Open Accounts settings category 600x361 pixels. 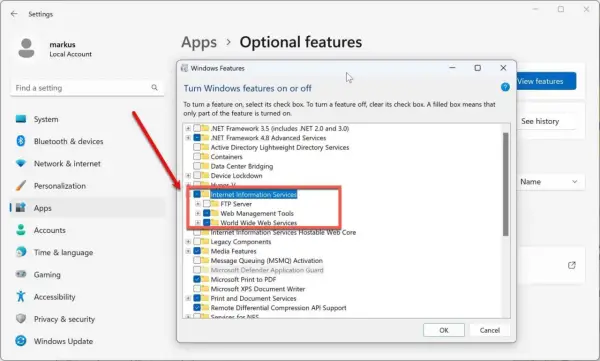(87, 230)
